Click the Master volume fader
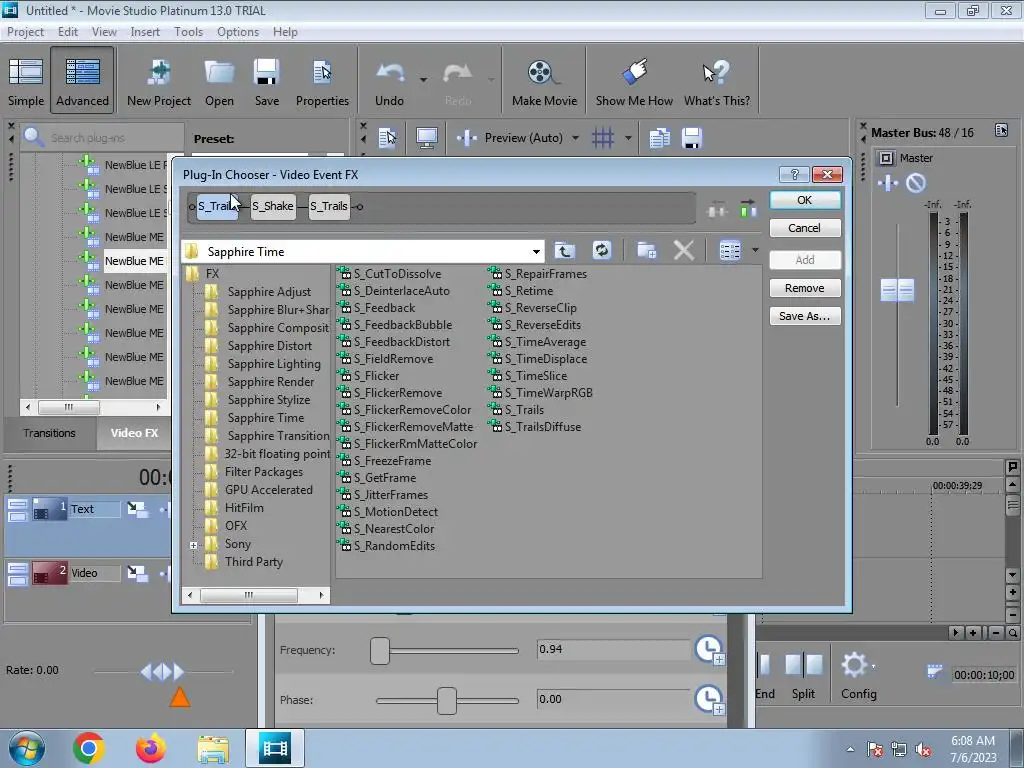 (897, 289)
